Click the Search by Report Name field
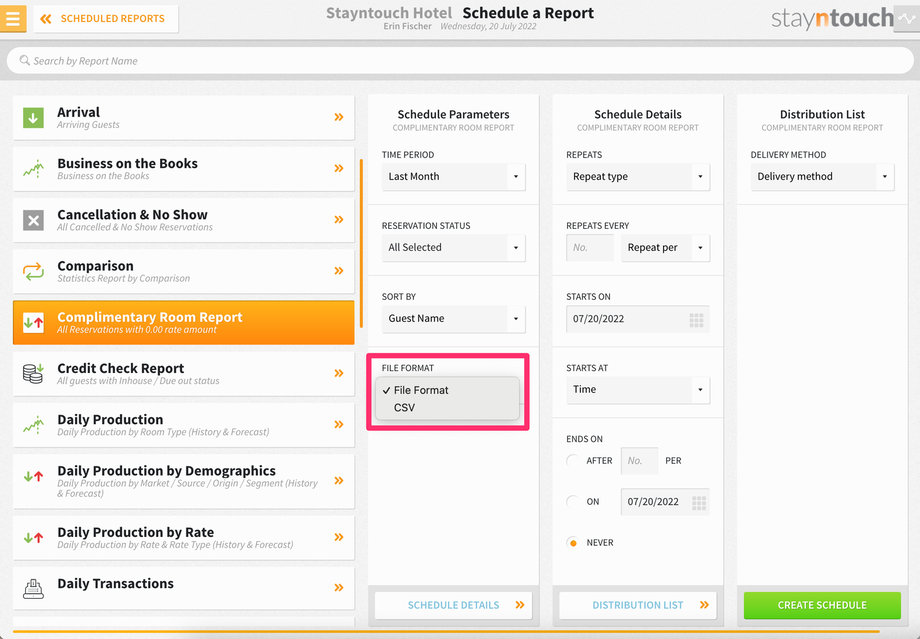This screenshot has width=920, height=639. pyautogui.click(x=459, y=60)
